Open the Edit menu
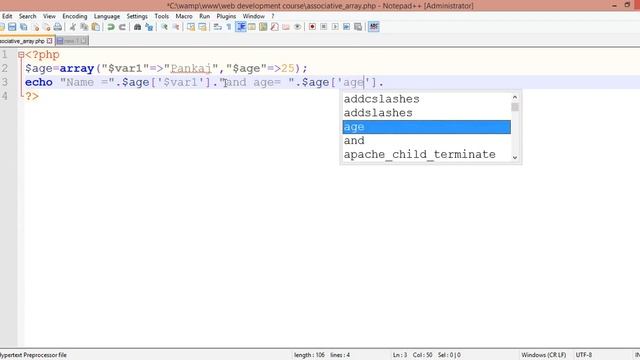This screenshot has width=640, height=360. pos(7,16)
